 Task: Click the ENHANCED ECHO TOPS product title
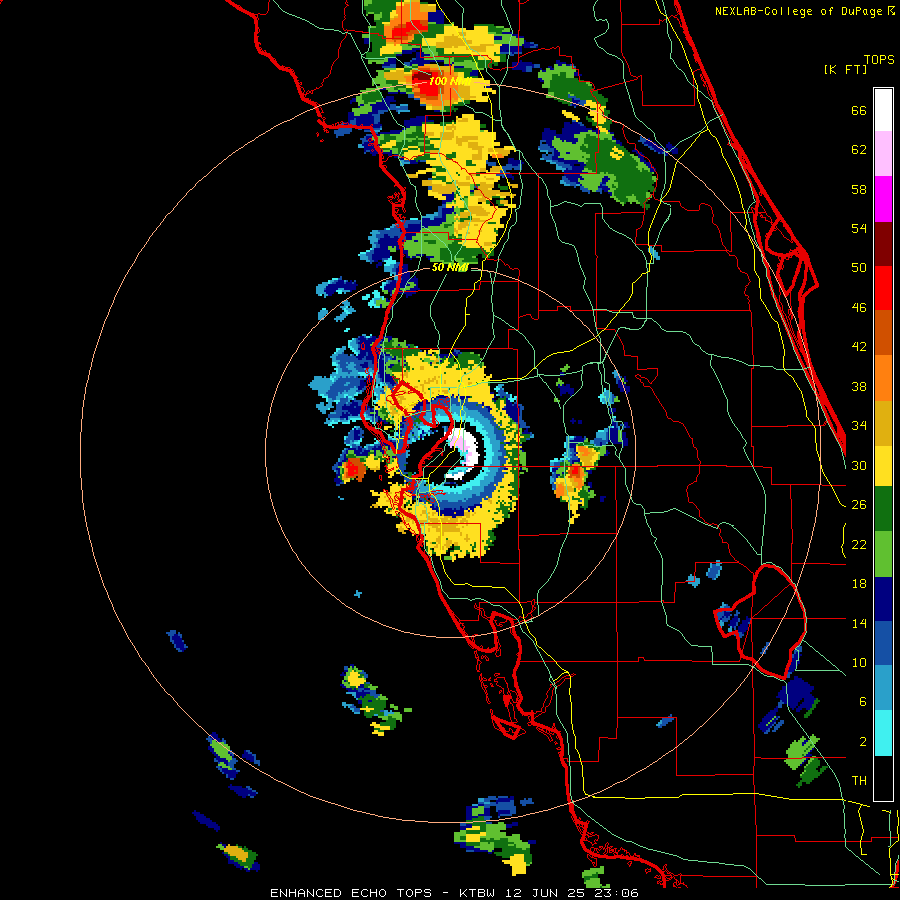point(351,893)
